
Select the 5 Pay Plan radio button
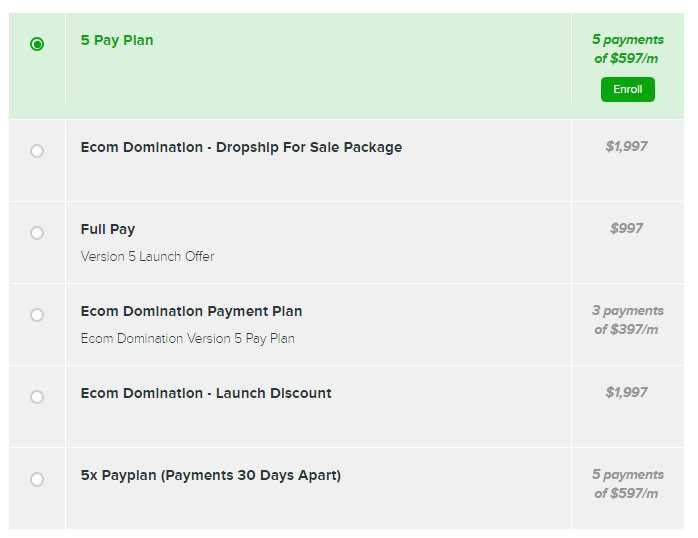[37, 44]
